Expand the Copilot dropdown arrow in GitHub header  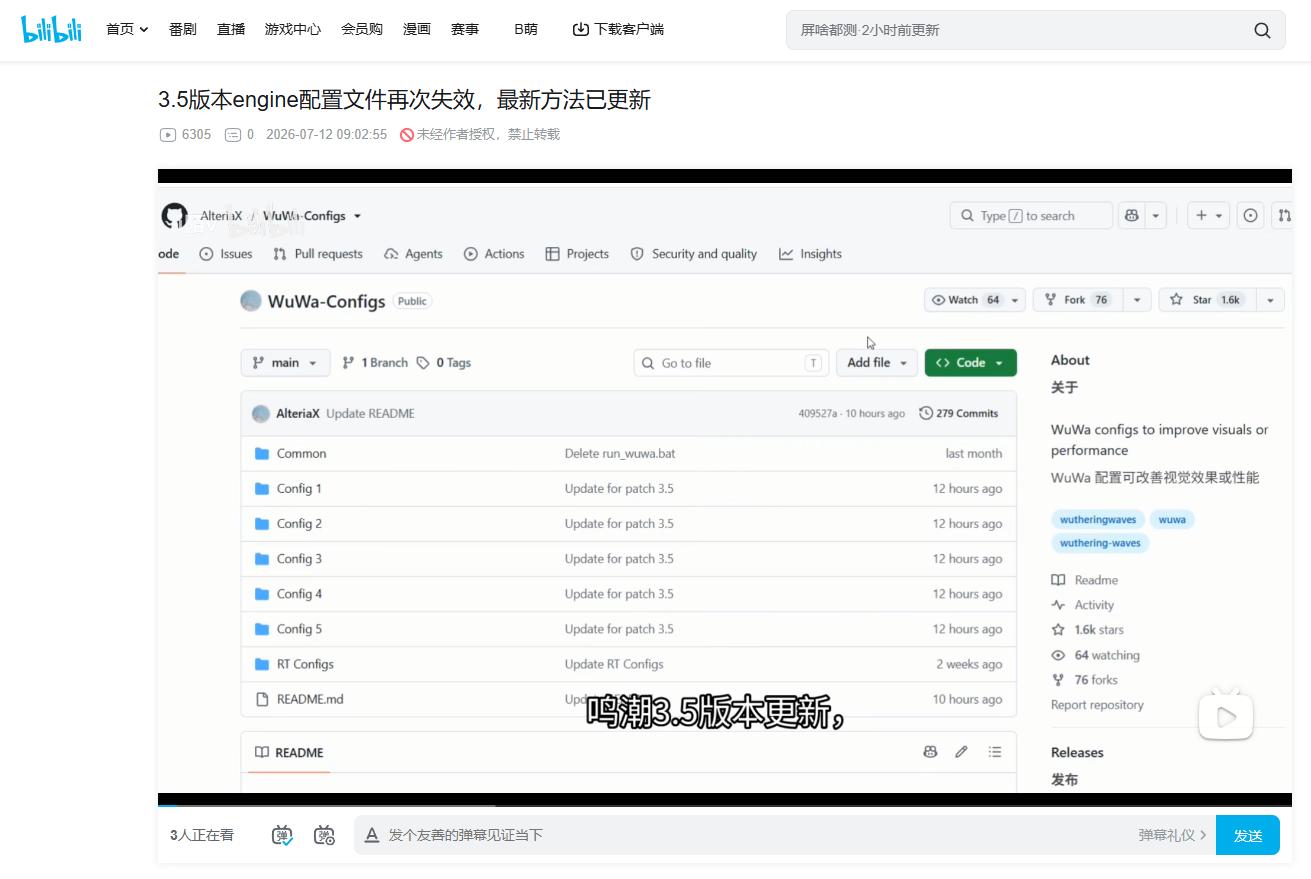click(x=1156, y=216)
